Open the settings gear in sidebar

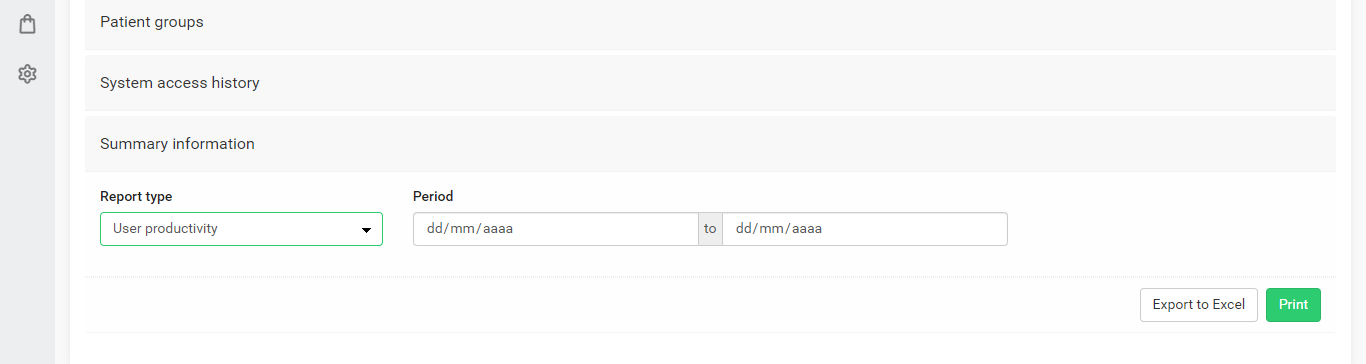click(x=27, y=74)
